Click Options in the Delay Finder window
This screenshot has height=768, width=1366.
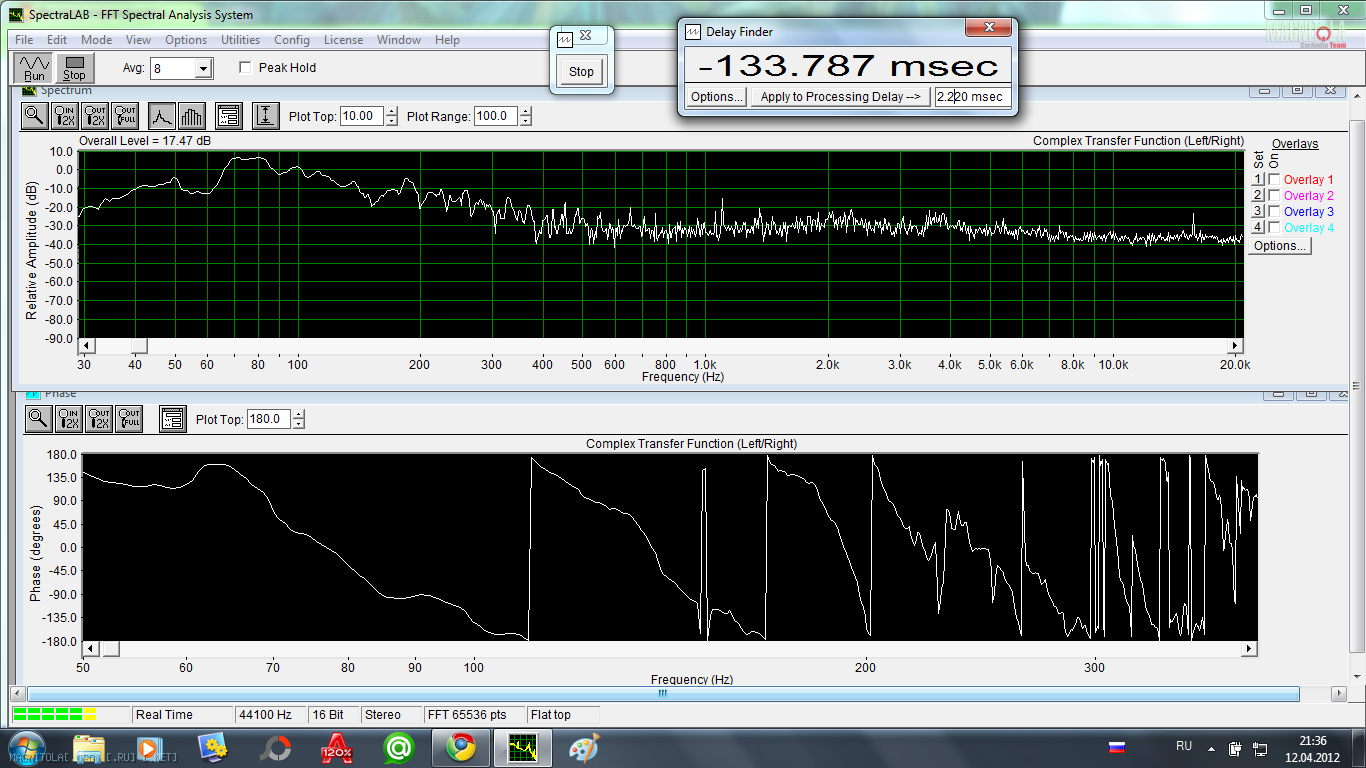tap(717, 97)
